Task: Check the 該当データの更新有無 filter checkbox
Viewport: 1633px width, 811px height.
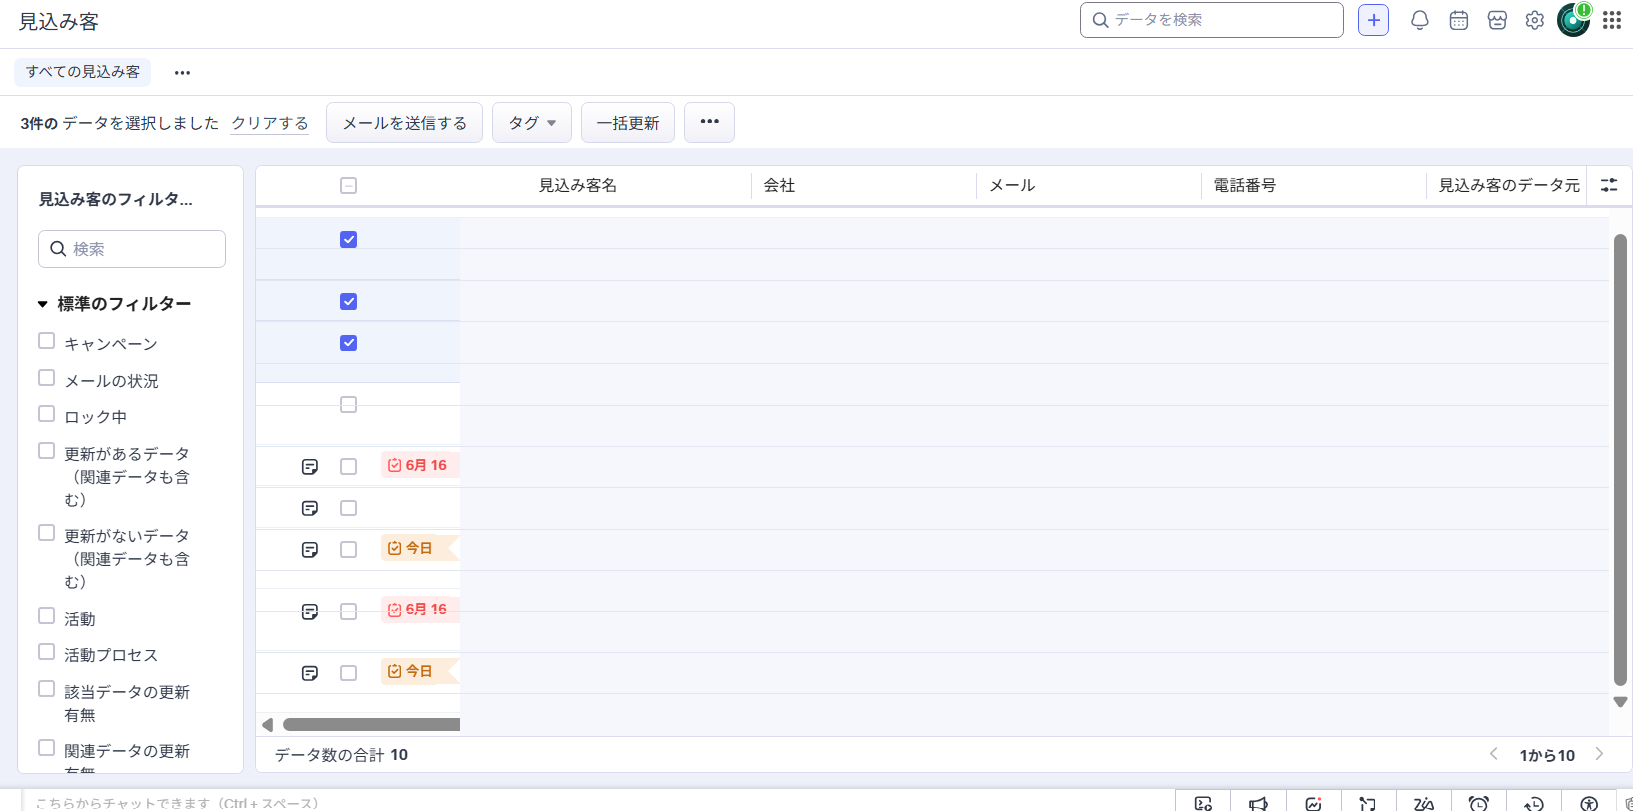Action: coord(46,689)
